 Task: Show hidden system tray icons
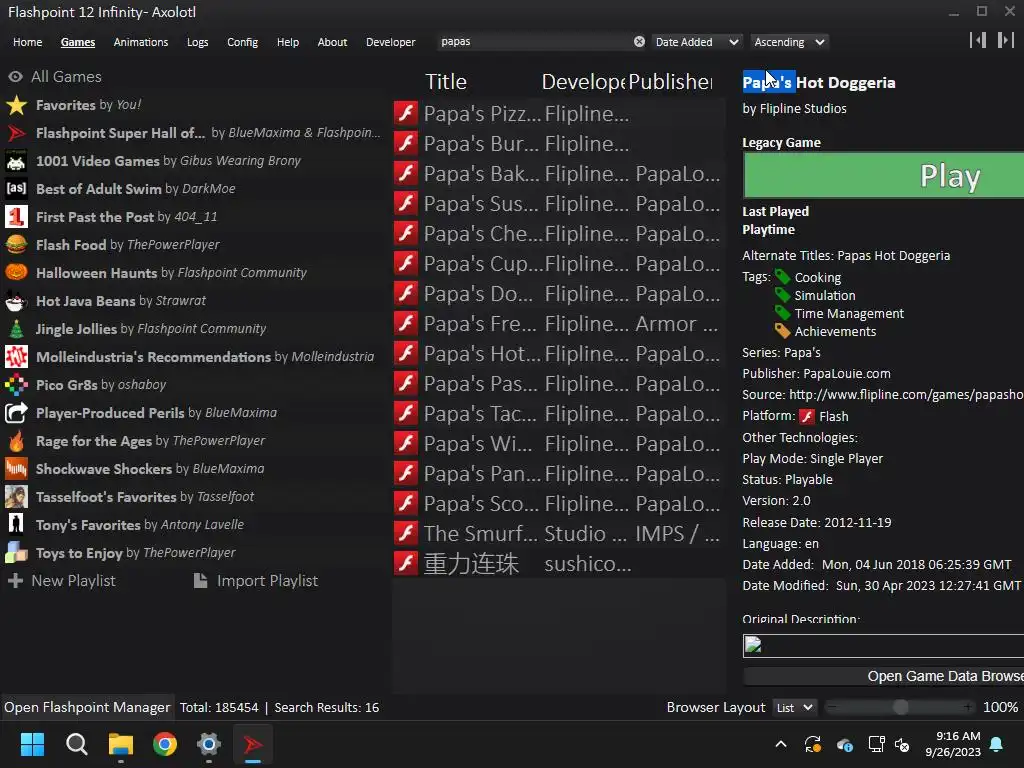point(781,744)
